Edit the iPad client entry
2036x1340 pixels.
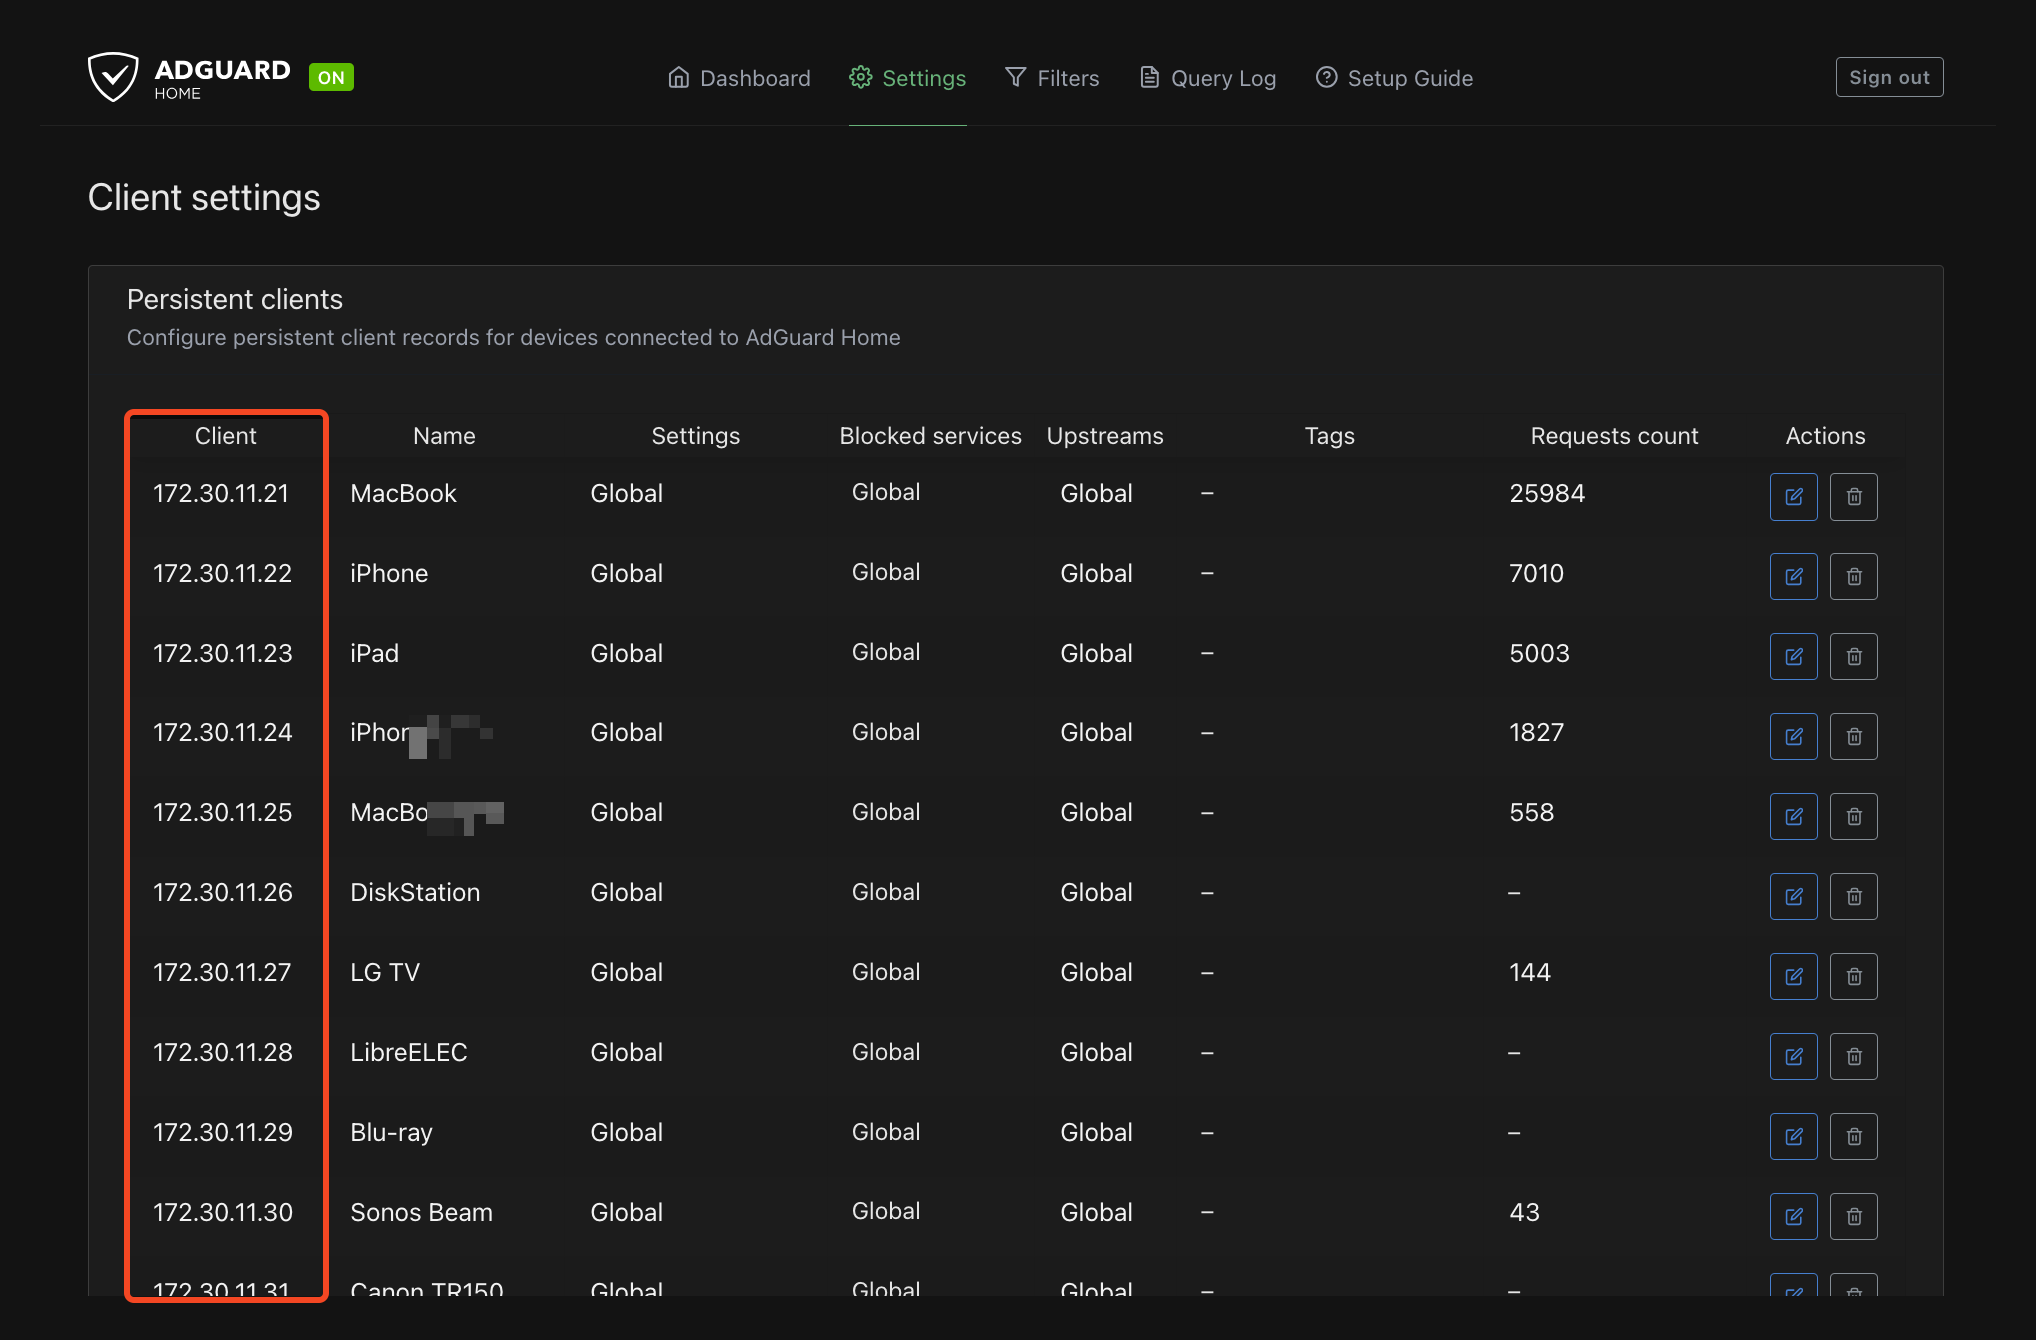coord(1793,657)
